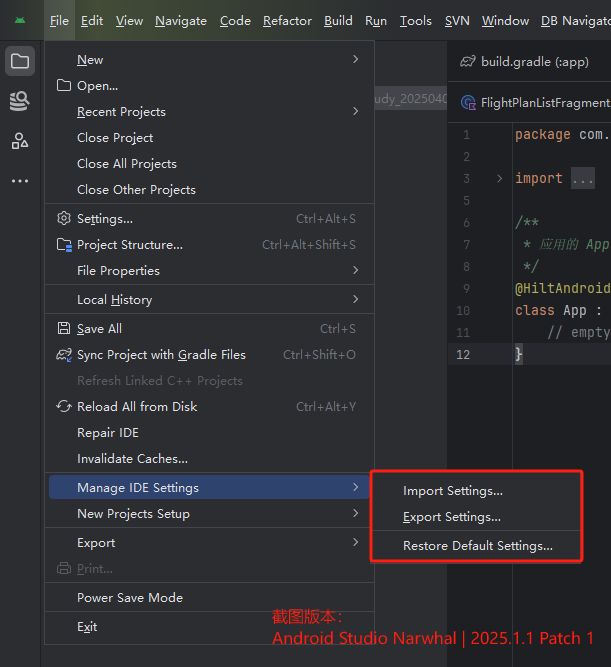
Task: Open the Build menu
Action: (338, 20)
